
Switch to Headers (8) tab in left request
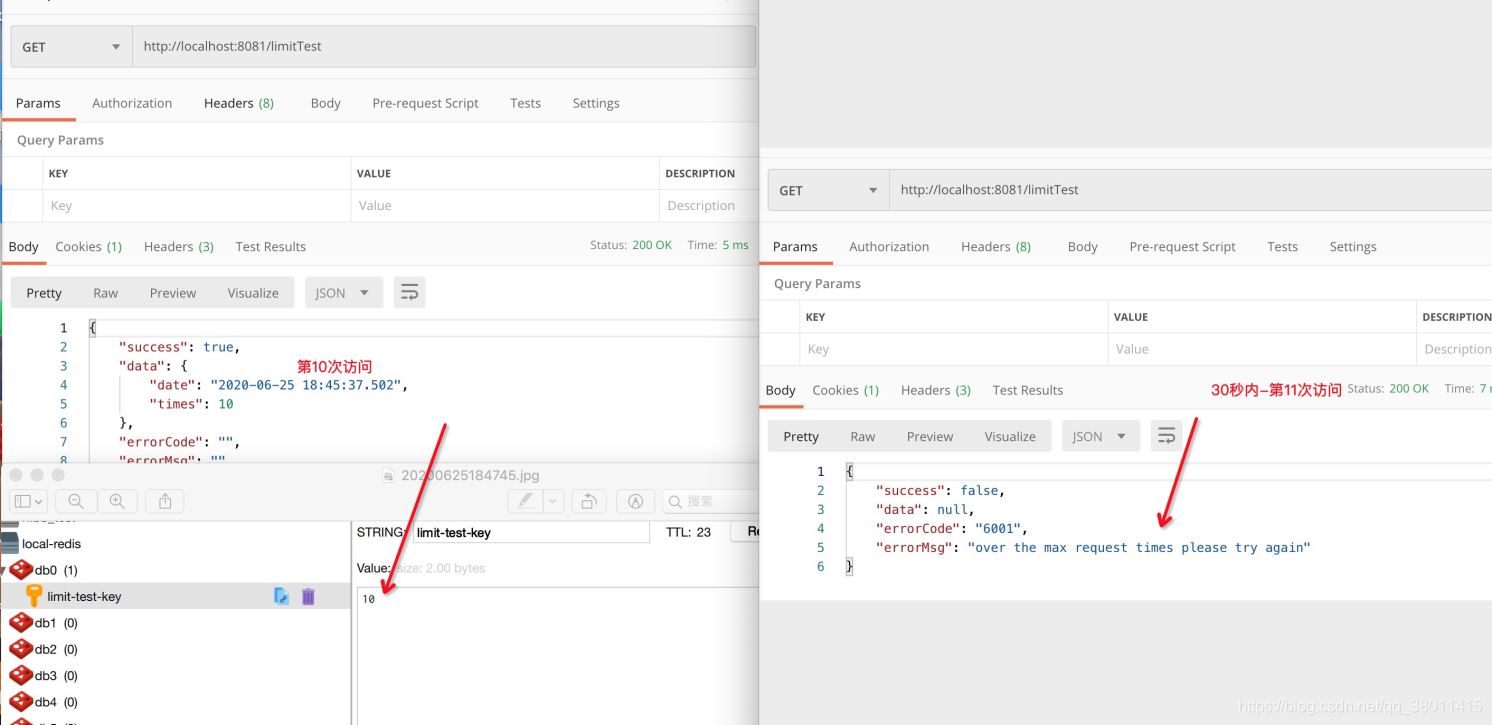point(238,103)
